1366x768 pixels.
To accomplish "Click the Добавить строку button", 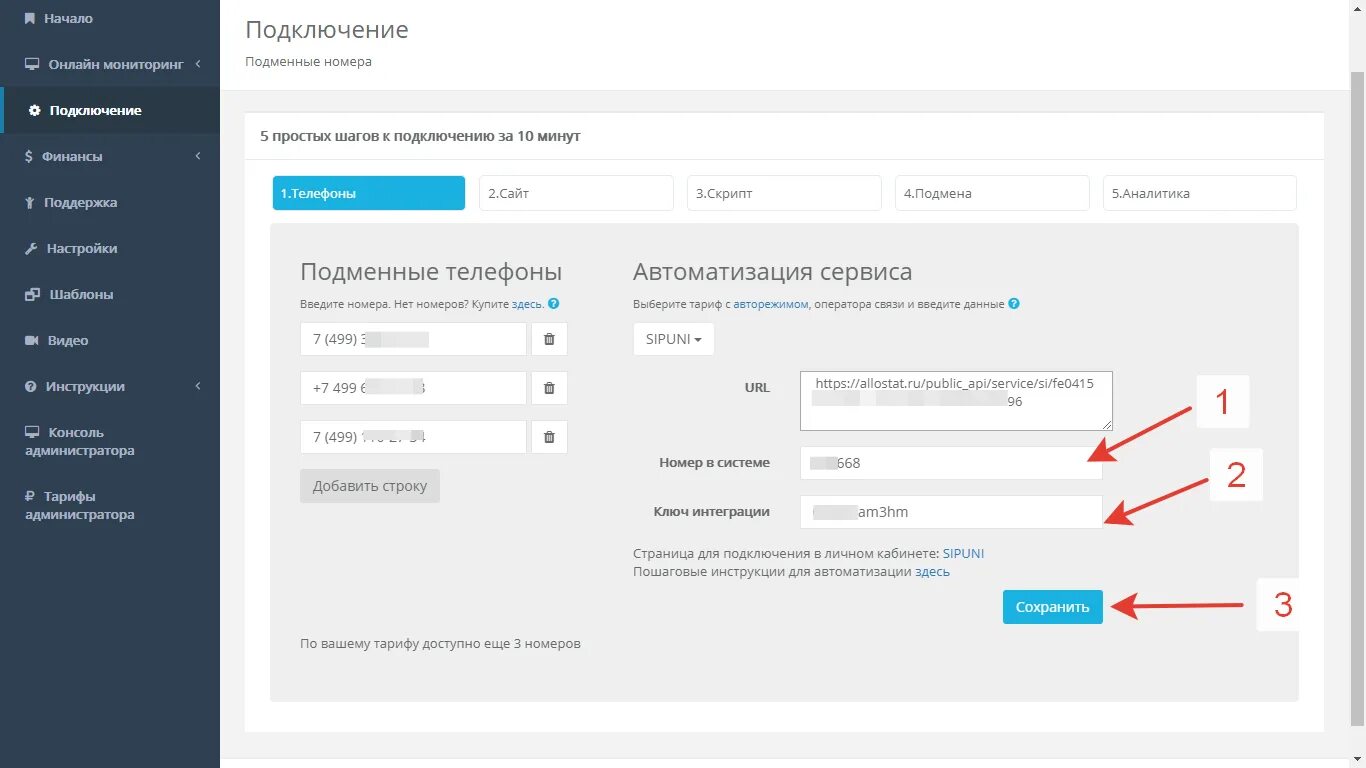I will point(370,486).
